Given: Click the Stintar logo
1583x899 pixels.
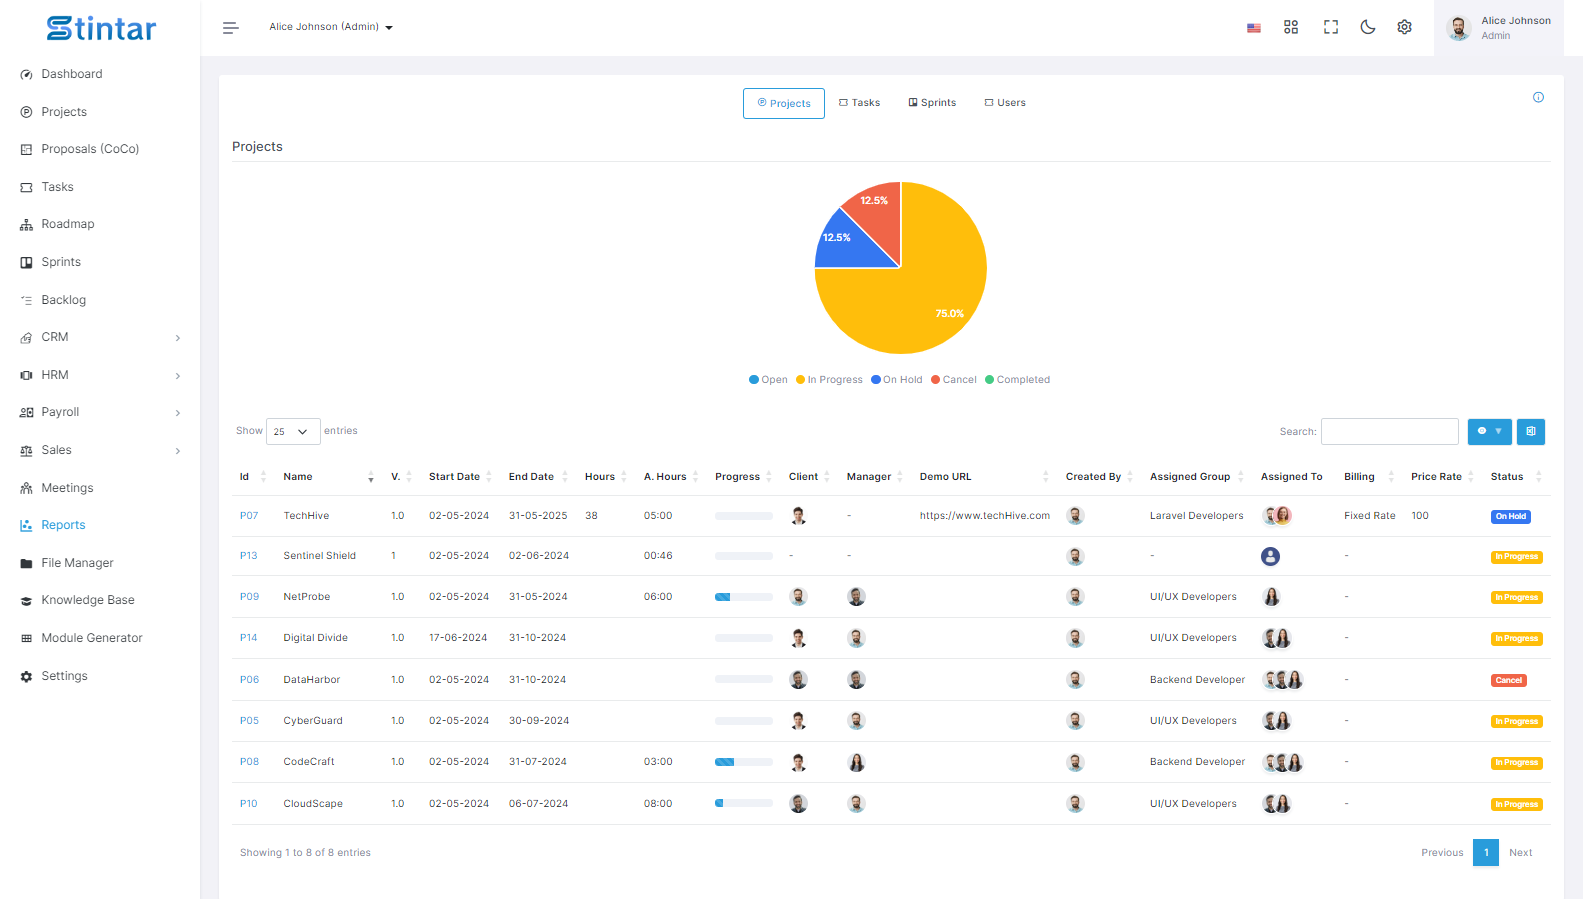Looking at the screenshot, I should click(x=101, y=28).
